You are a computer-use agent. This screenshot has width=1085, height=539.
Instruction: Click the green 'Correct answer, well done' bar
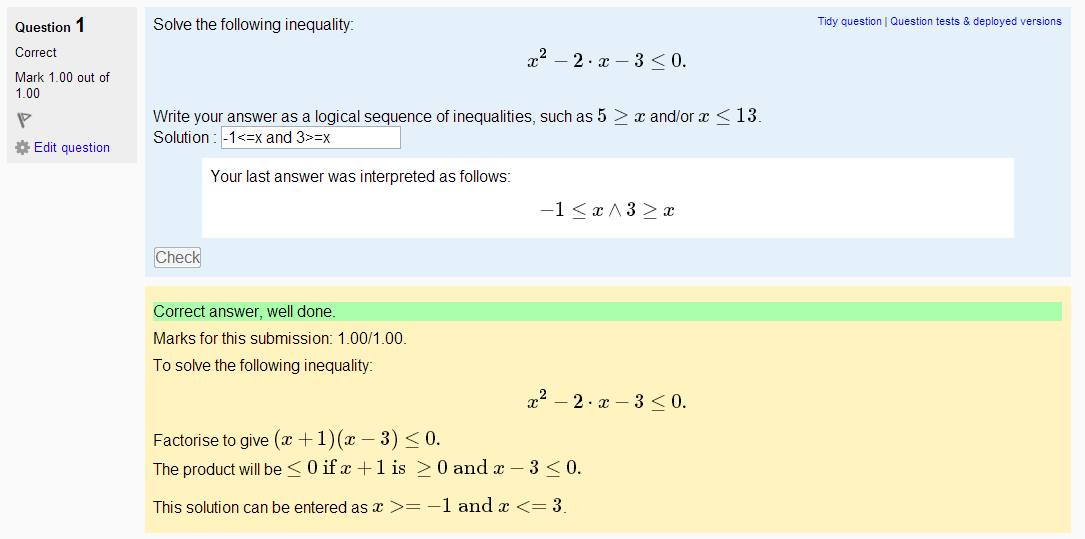(x=607, y=311)
